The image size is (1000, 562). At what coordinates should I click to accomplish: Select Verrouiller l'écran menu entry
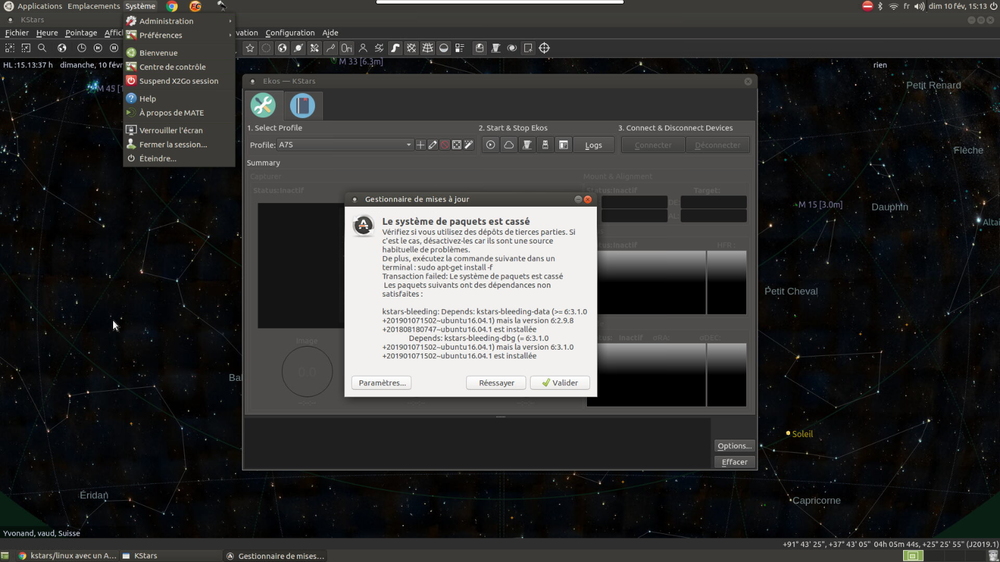pos(179,130)
